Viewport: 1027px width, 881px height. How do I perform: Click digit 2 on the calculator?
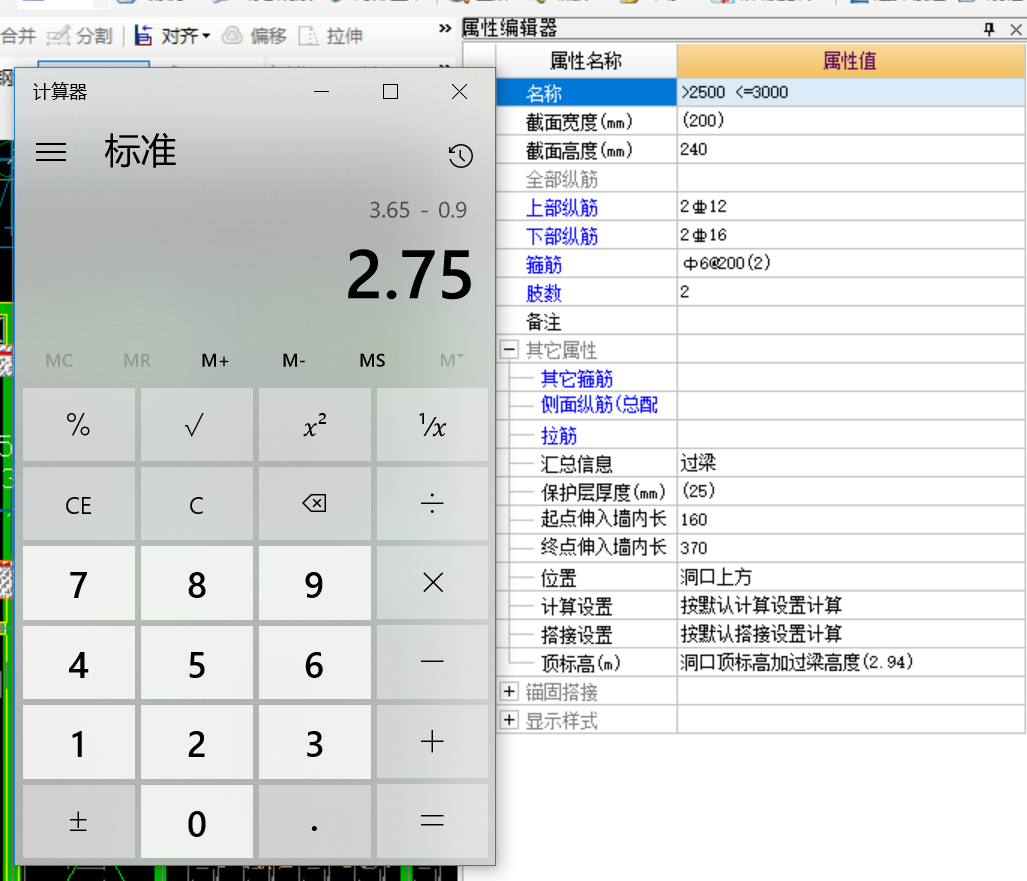point(196,741)
